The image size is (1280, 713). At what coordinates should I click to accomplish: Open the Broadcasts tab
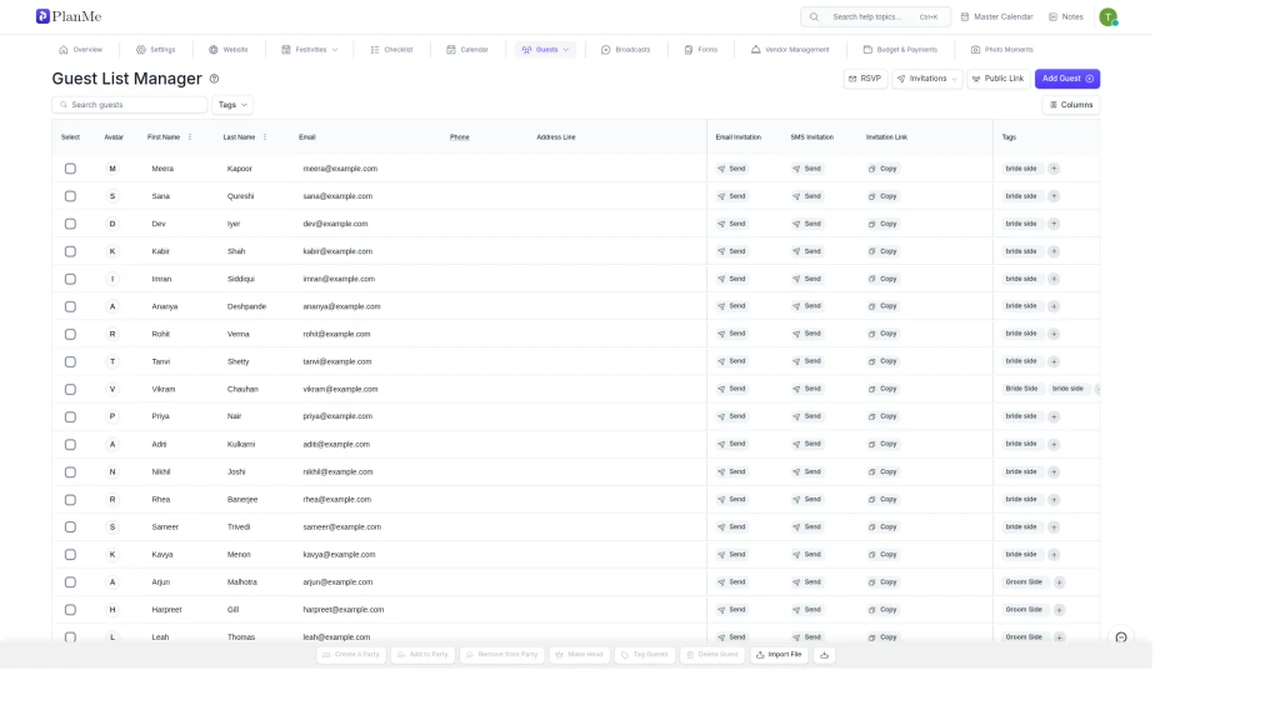click(625, 50)
